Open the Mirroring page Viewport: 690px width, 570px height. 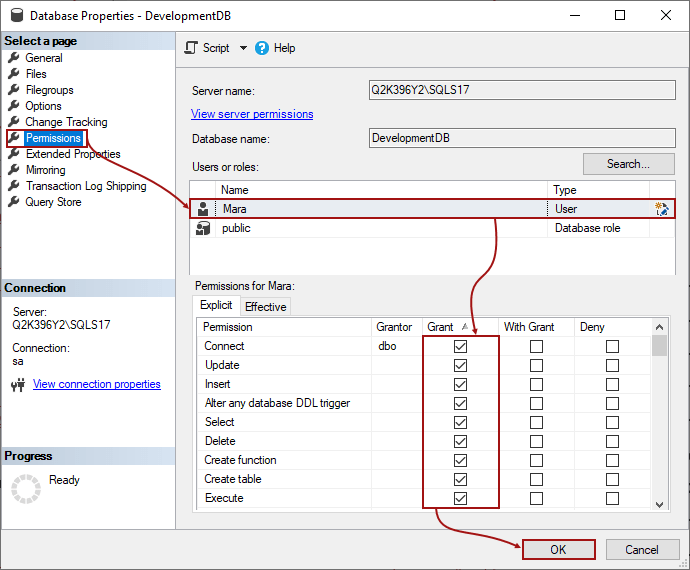(45, 170)
